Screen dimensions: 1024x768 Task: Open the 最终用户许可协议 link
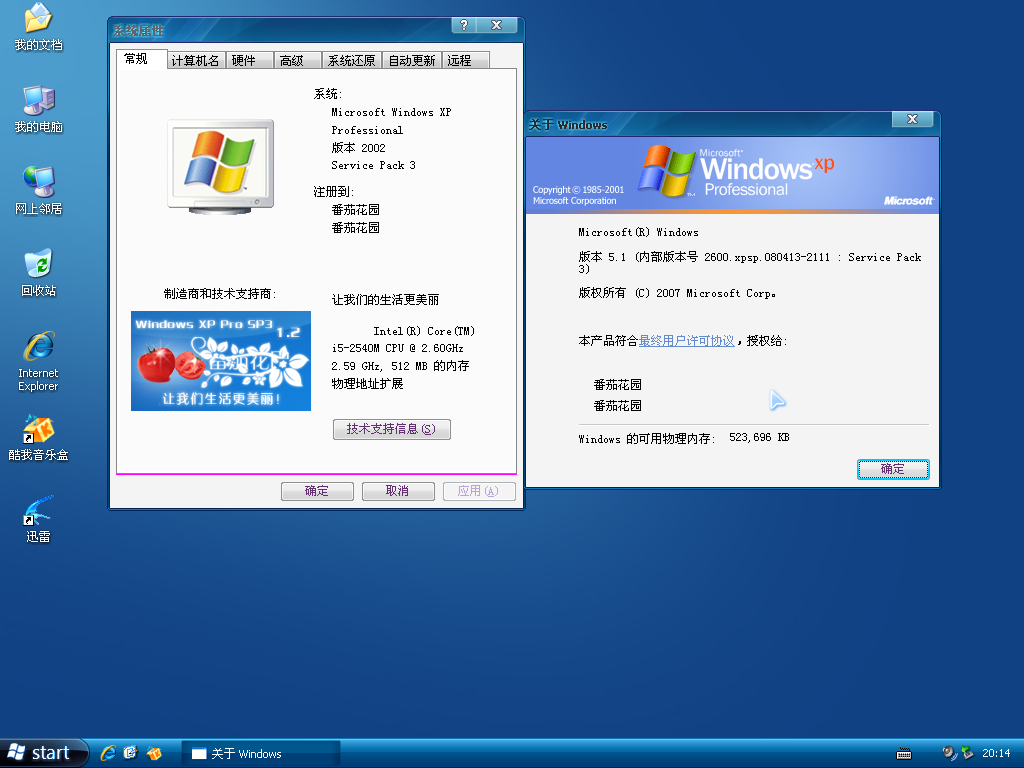tap(686, 341)
